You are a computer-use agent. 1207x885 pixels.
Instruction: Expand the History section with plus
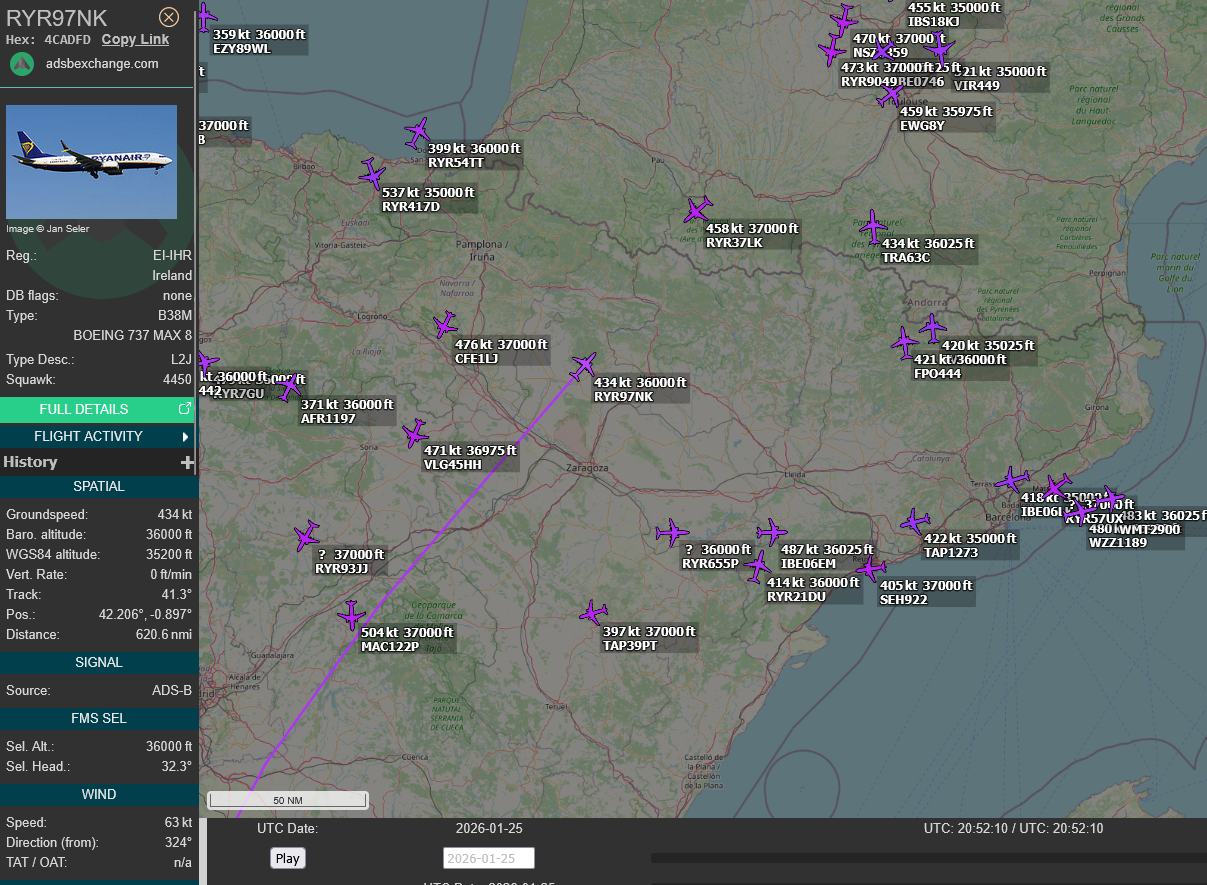[x=186, y=462]
